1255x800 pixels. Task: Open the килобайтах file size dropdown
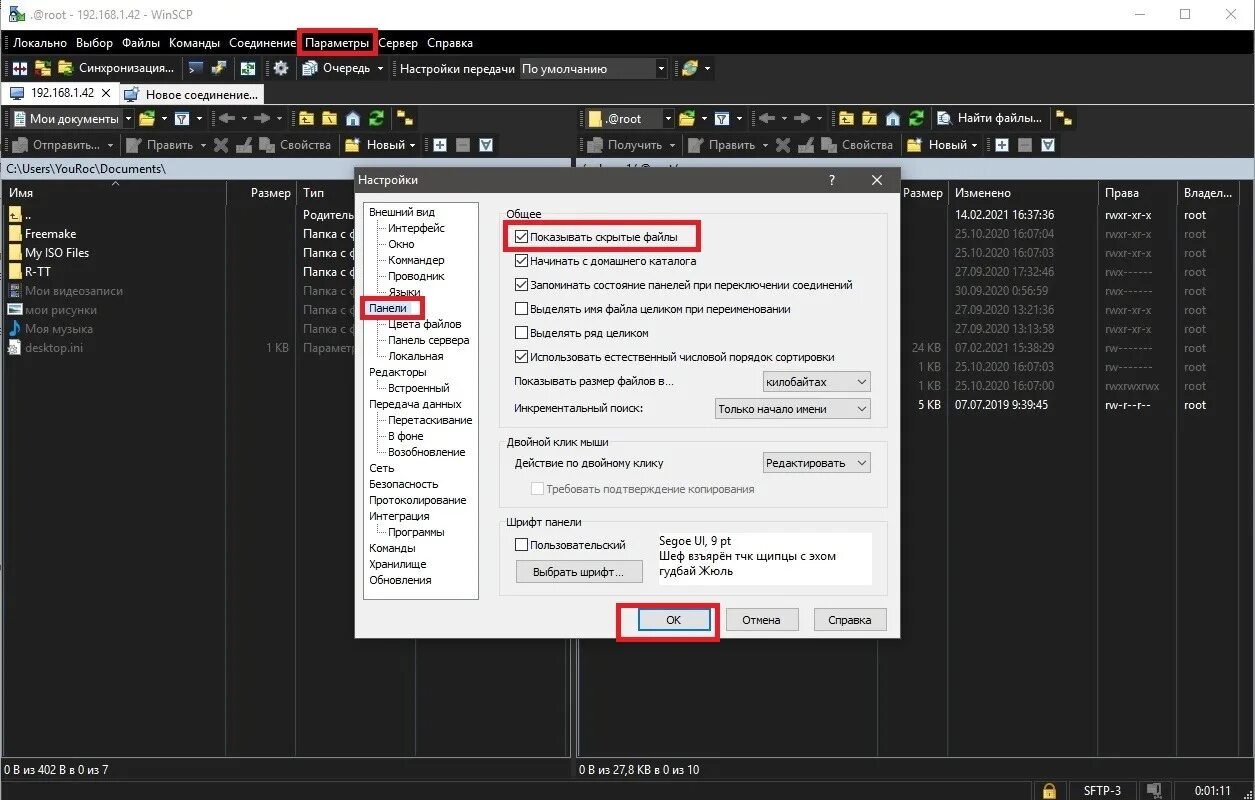point(816,382)
